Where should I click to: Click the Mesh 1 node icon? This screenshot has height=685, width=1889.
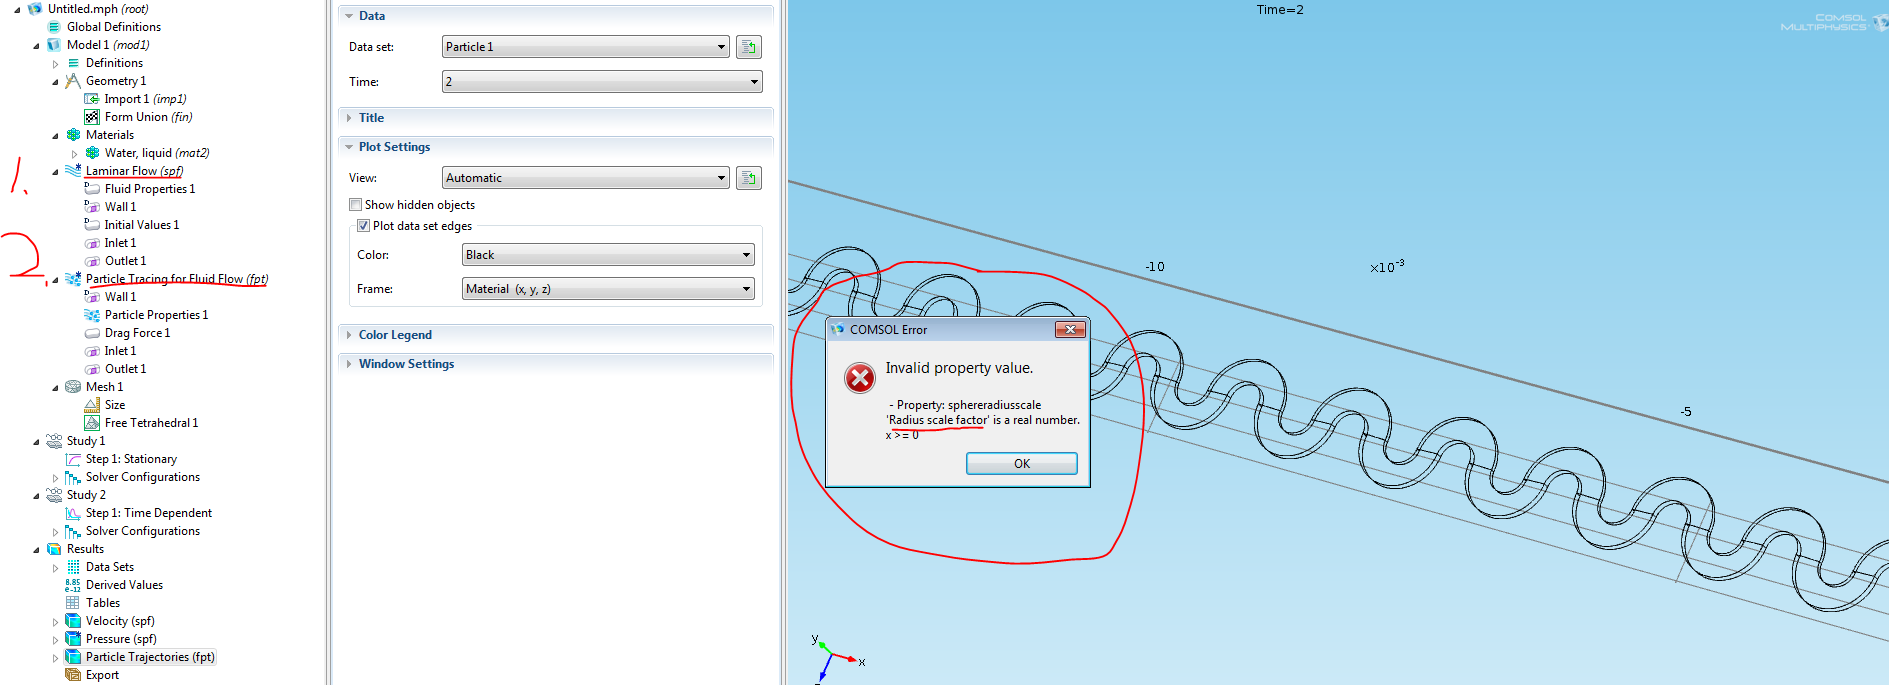click(73, 387)
